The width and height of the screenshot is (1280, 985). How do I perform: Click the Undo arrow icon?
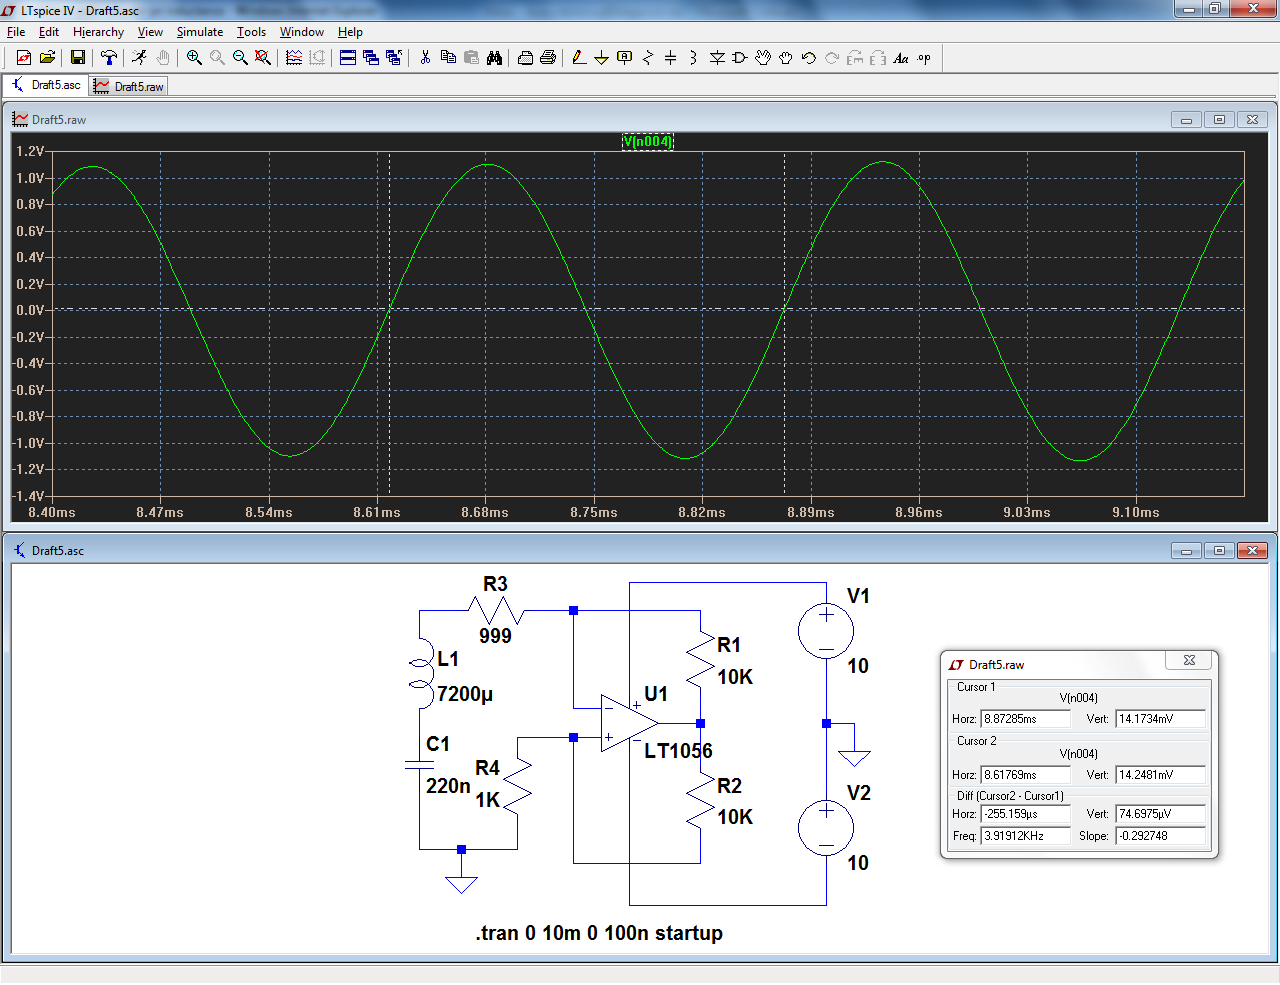click(x=809, y=58)
